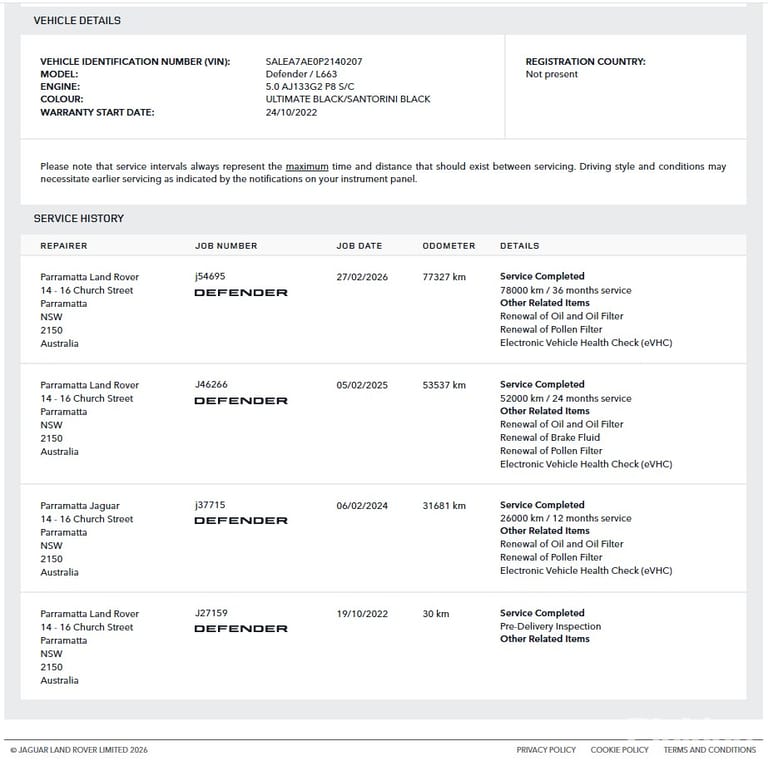Click the JOB NUMBER column header
This screenshot has width=768, height=761.
pyautogui.click(x=226, y=246)
